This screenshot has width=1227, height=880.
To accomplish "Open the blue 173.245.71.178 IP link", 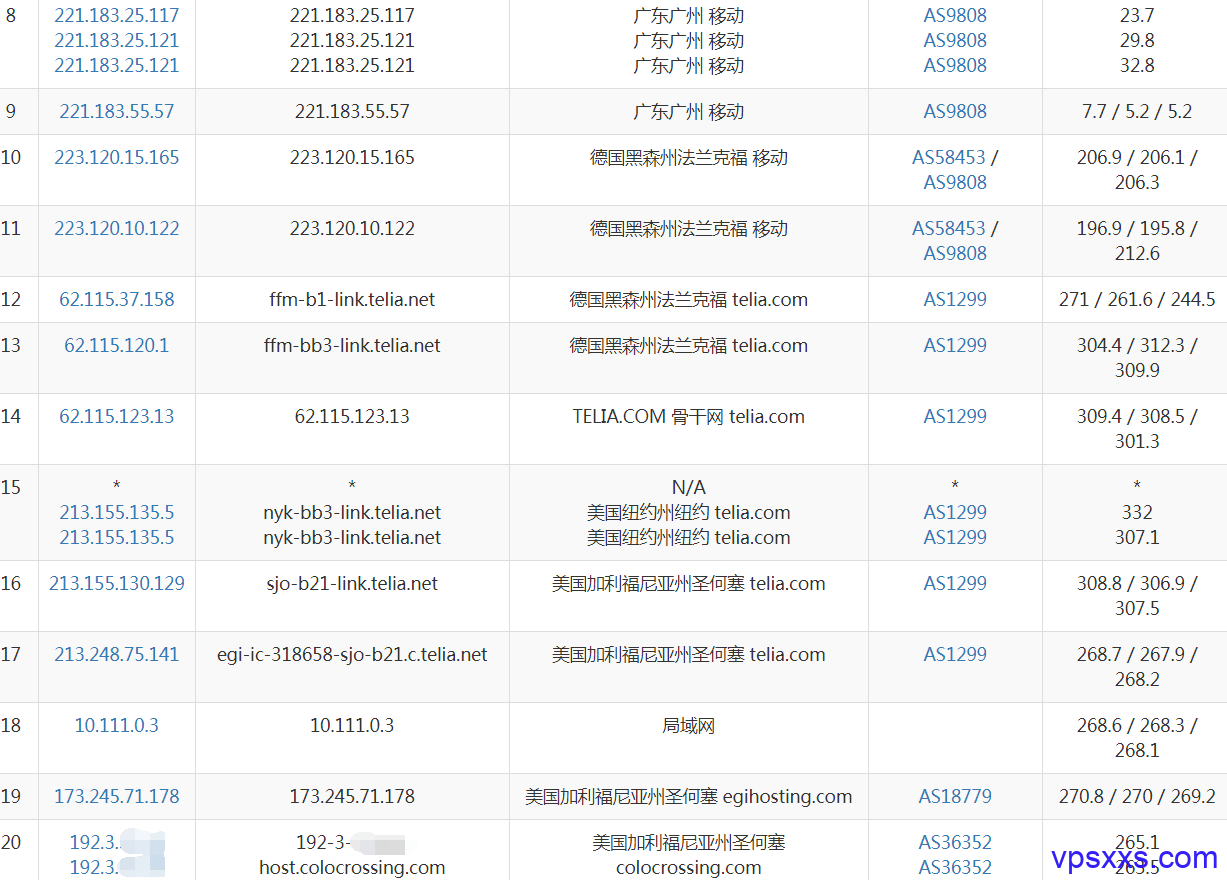I will pos(117,796).
